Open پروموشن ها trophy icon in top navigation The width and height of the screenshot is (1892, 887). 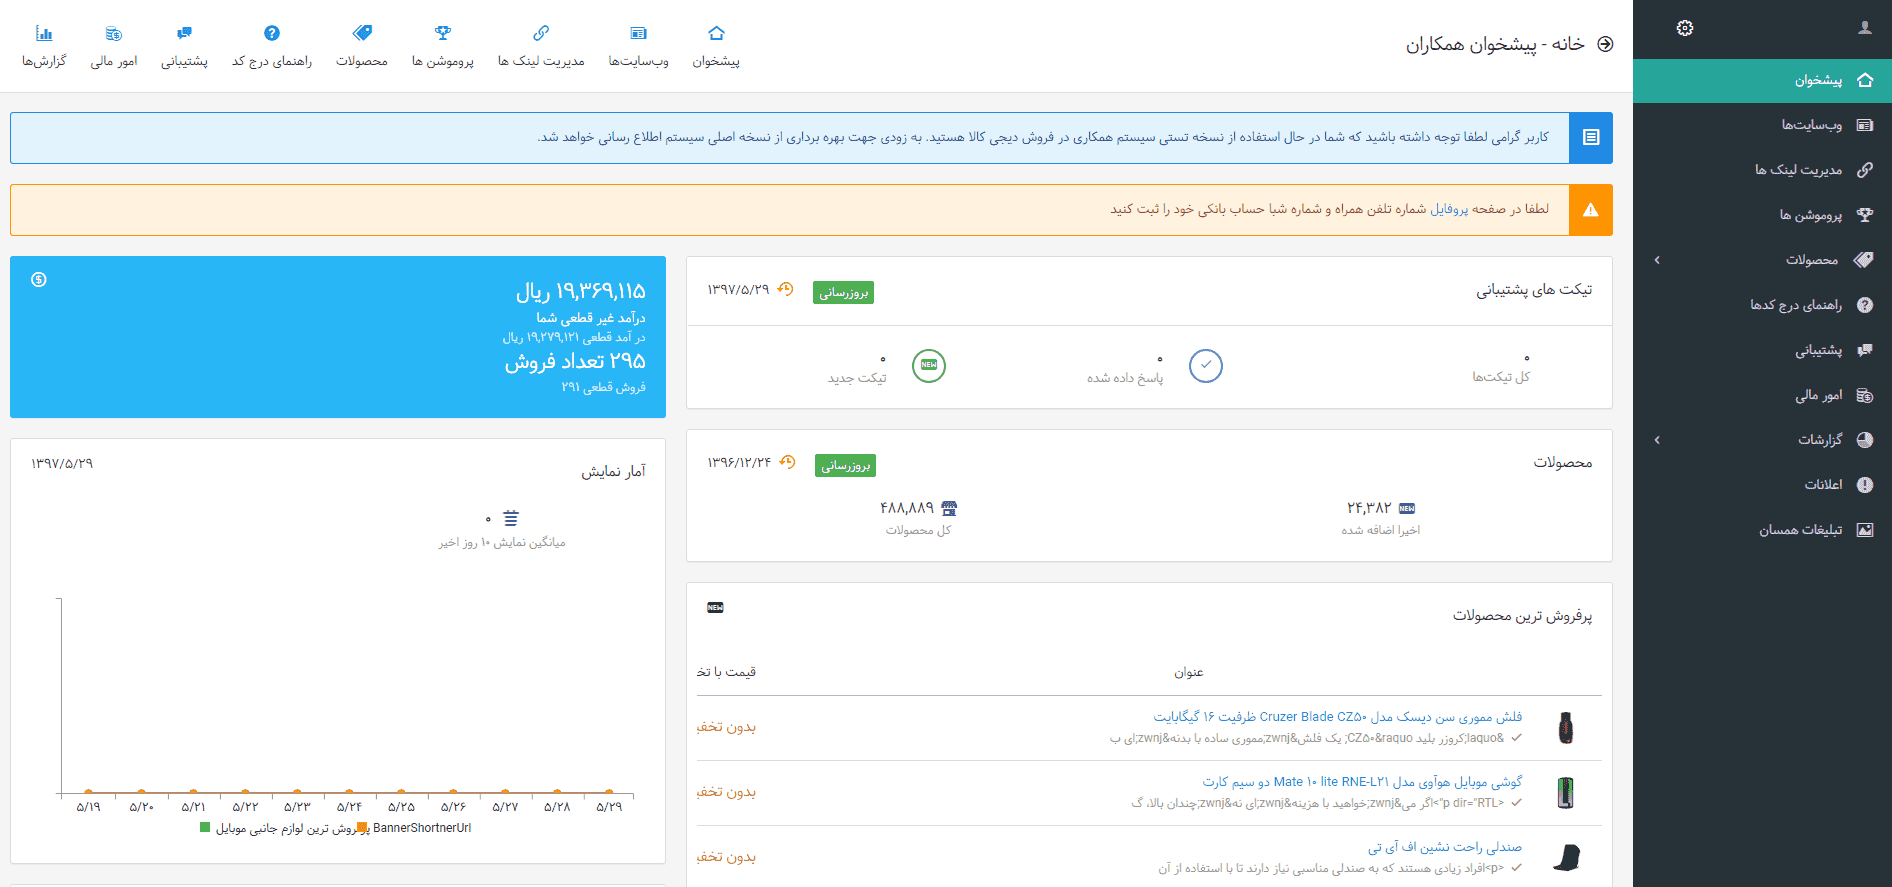coord(443,33)
